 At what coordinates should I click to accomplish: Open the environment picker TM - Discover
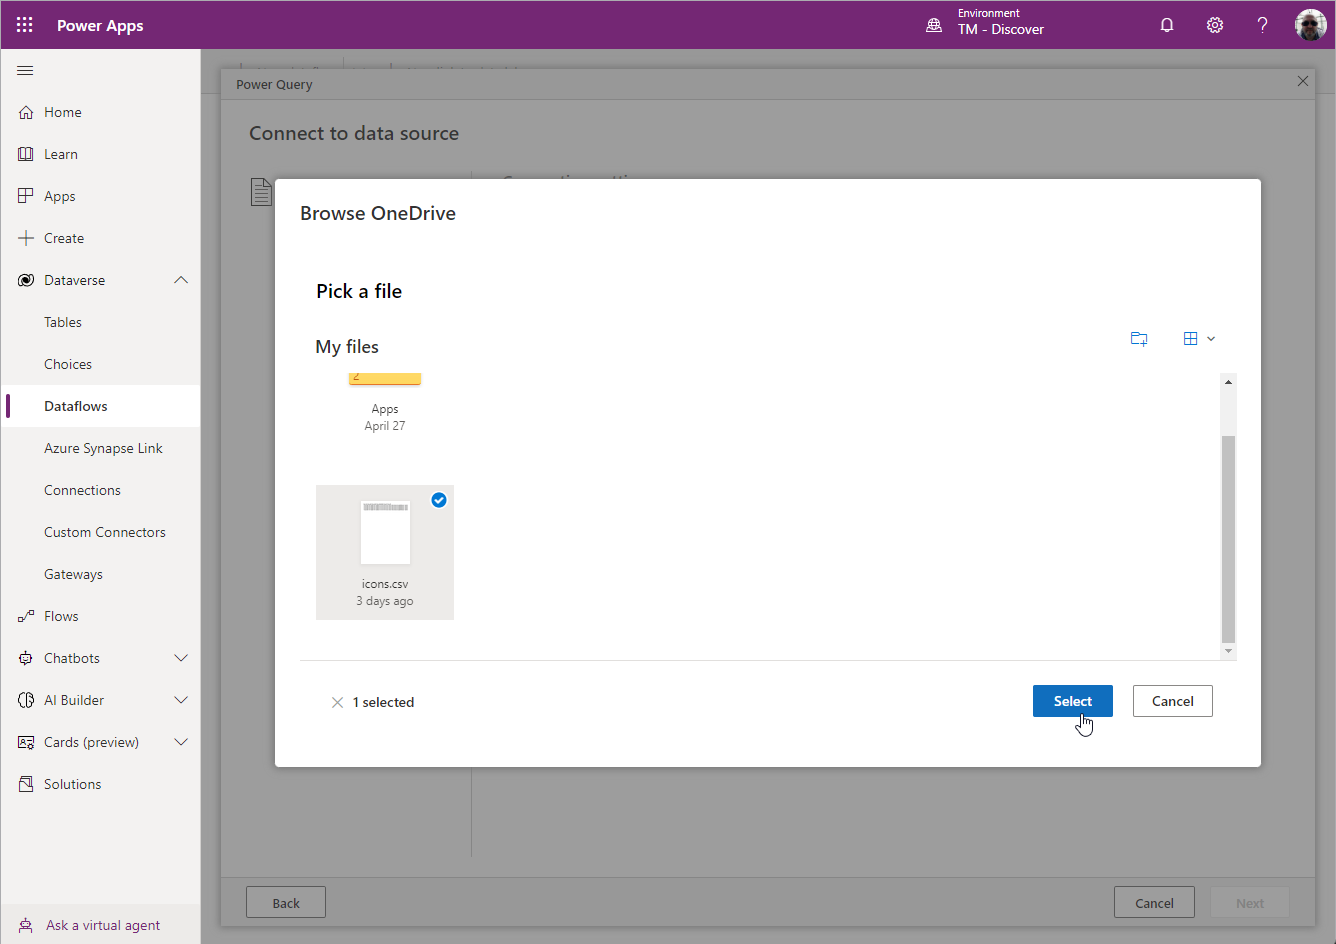click(1000, 22)
